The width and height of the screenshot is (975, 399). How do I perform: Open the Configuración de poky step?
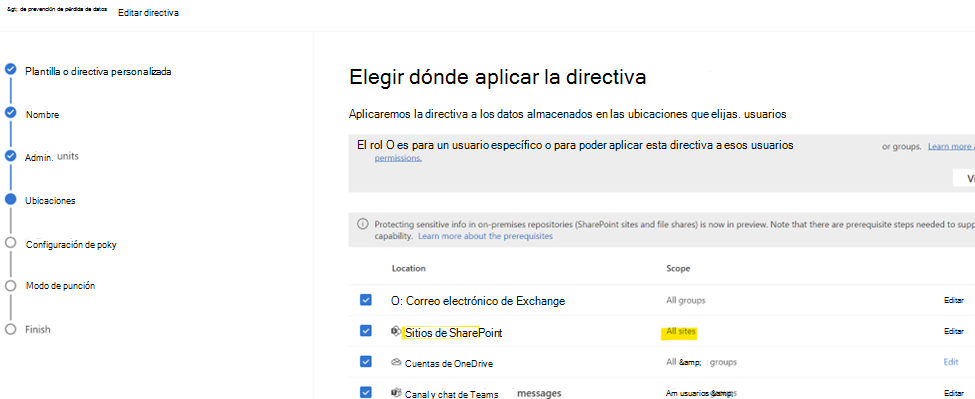[71, 245]
